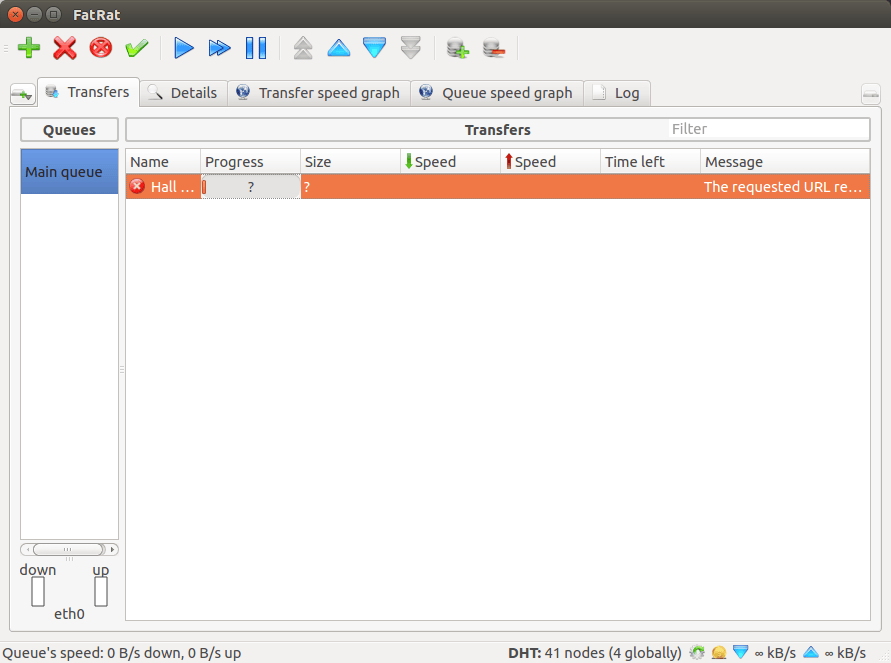Click the blue play resume transfer icon
891x663 pixels.
pos(183,48)
